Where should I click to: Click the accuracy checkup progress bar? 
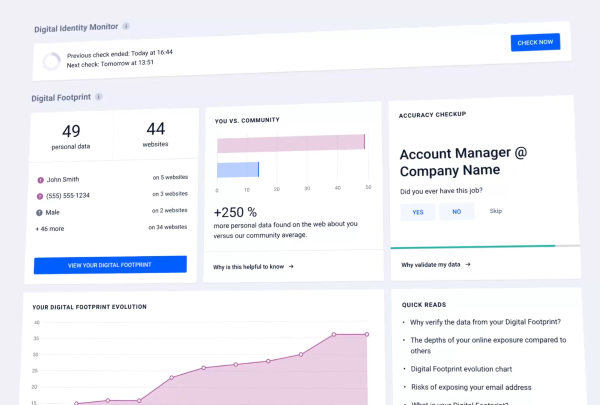pos(485,247)
